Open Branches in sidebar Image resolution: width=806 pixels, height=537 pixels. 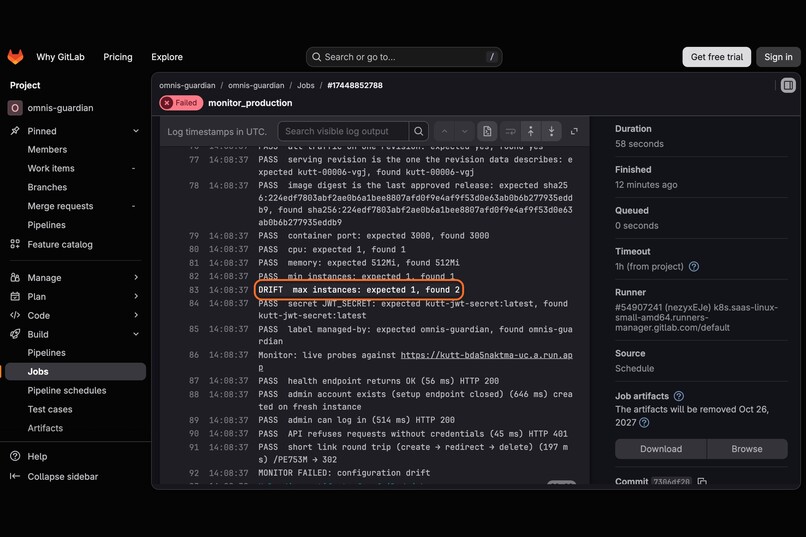click(x=47, y=187)
